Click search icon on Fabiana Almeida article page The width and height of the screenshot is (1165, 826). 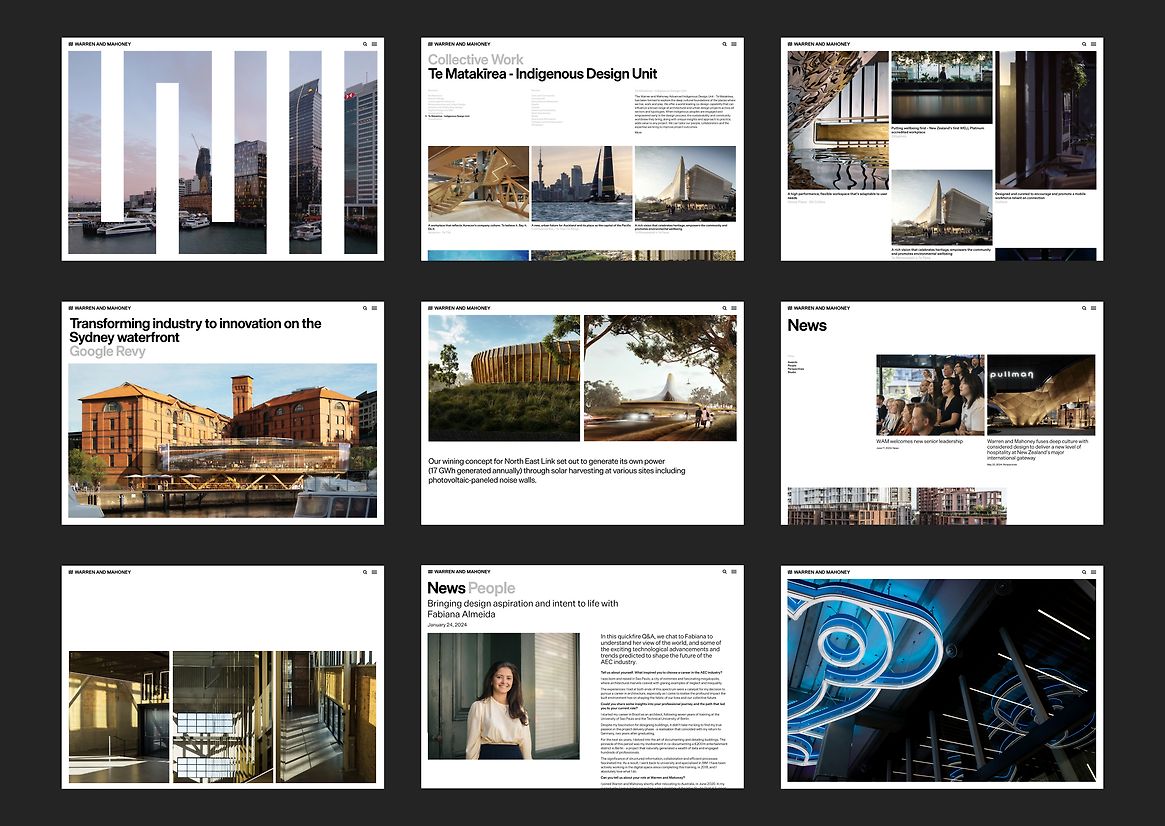click(x=724, y=572)
